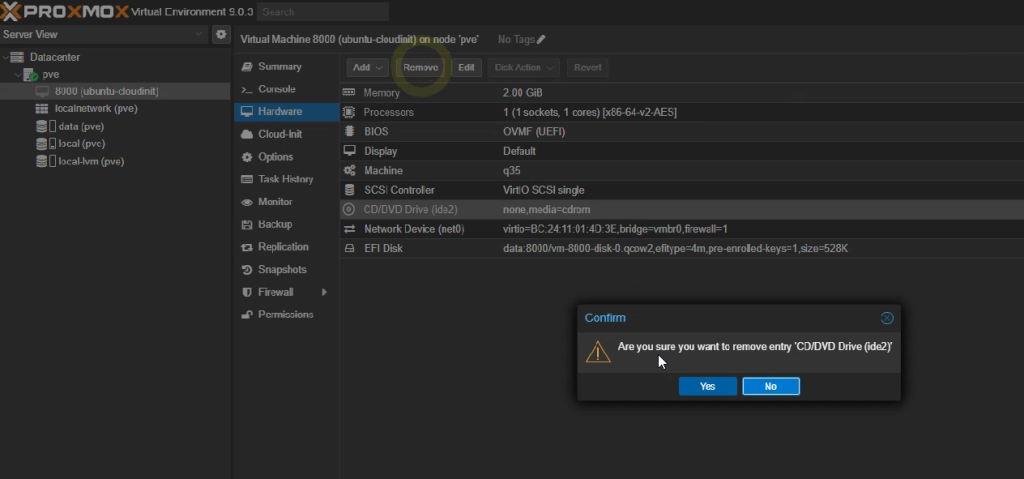Click the Memory row icon
The height and width of the screenshot is (479, 1024).
(x=349, y=93)
